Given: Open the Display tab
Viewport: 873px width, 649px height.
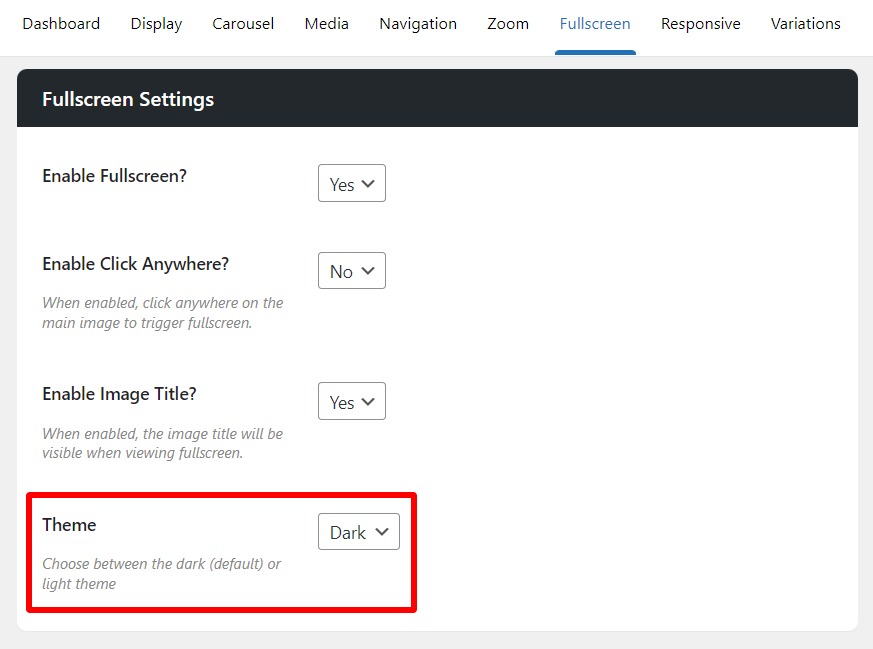Looking at the screenshot, I should coord(156,24).
